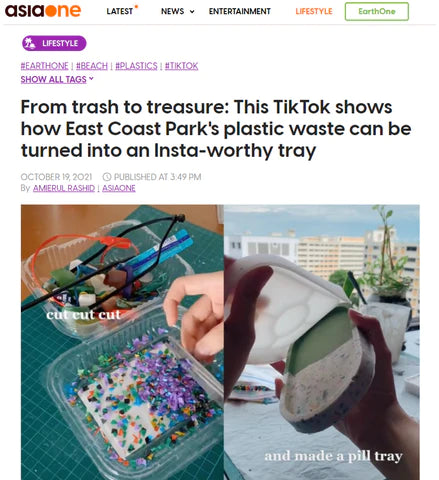The height and width of the screenshot is (480, 439).
Task: Go to the Entertainment section
Action: pos(240,11)
